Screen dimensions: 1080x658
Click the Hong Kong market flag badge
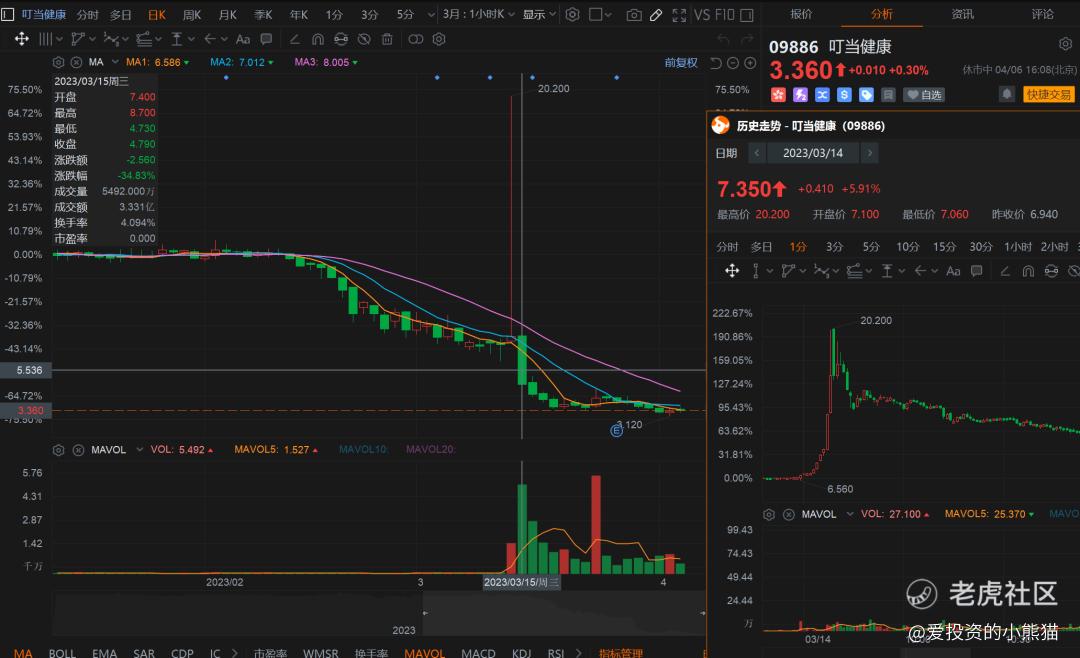tap(778, 94)
